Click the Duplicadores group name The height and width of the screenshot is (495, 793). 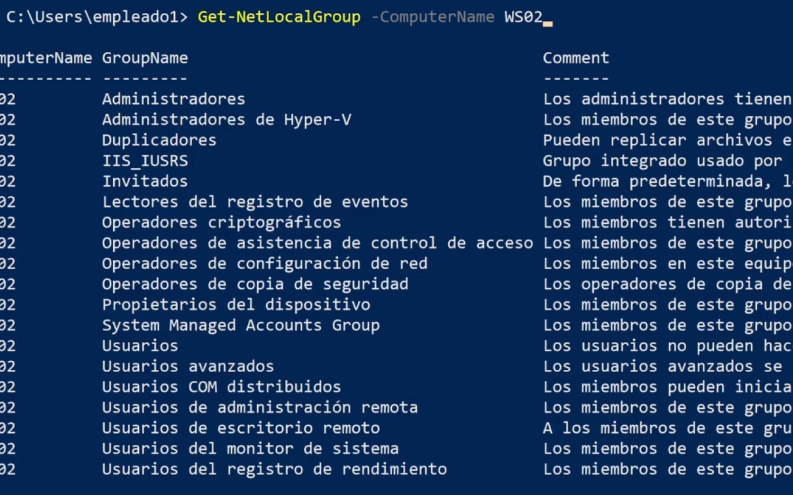(159, 140)
